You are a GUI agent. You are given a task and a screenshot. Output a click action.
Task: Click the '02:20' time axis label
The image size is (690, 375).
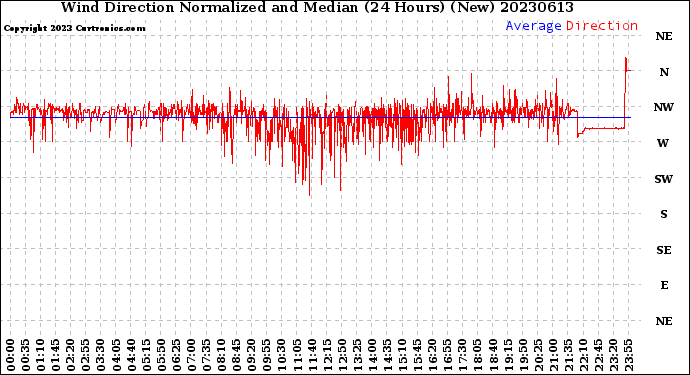tap(71, 355)
